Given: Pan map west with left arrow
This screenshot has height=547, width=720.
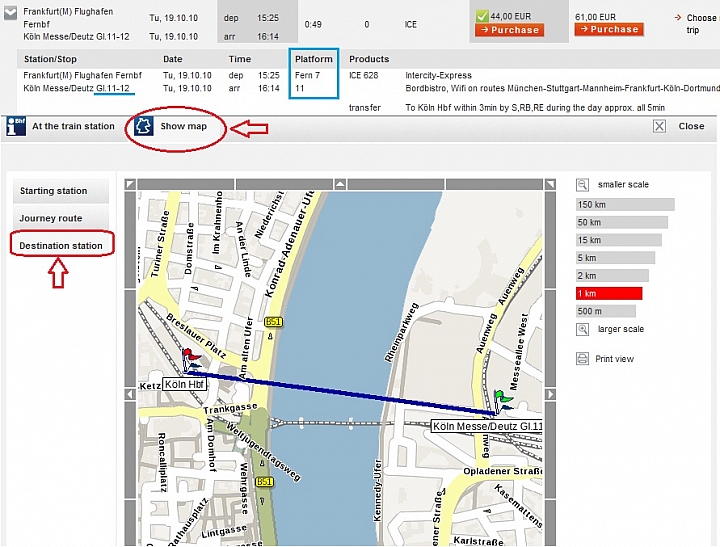Looking at the screenshot, I should [x=130, y=395].
